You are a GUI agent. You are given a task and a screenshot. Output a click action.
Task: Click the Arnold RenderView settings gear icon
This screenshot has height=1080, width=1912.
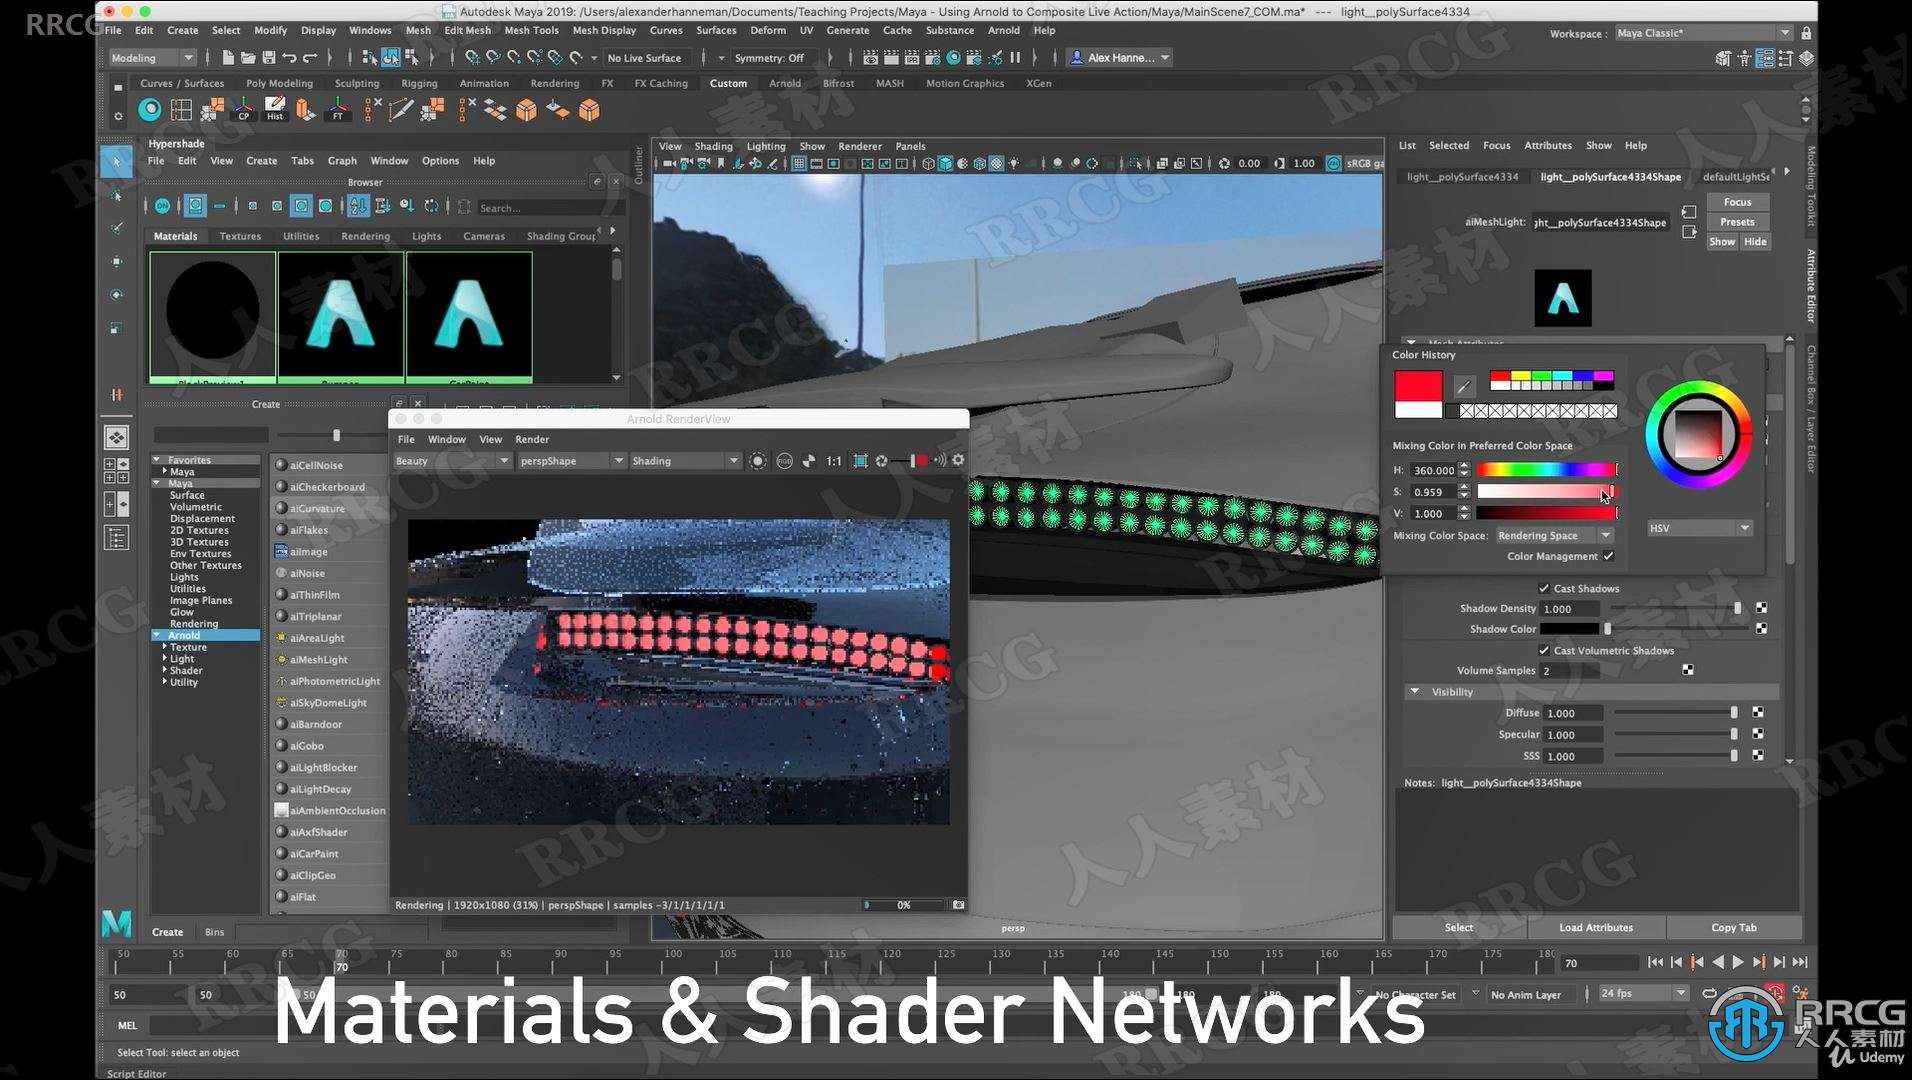click(958, 460)
